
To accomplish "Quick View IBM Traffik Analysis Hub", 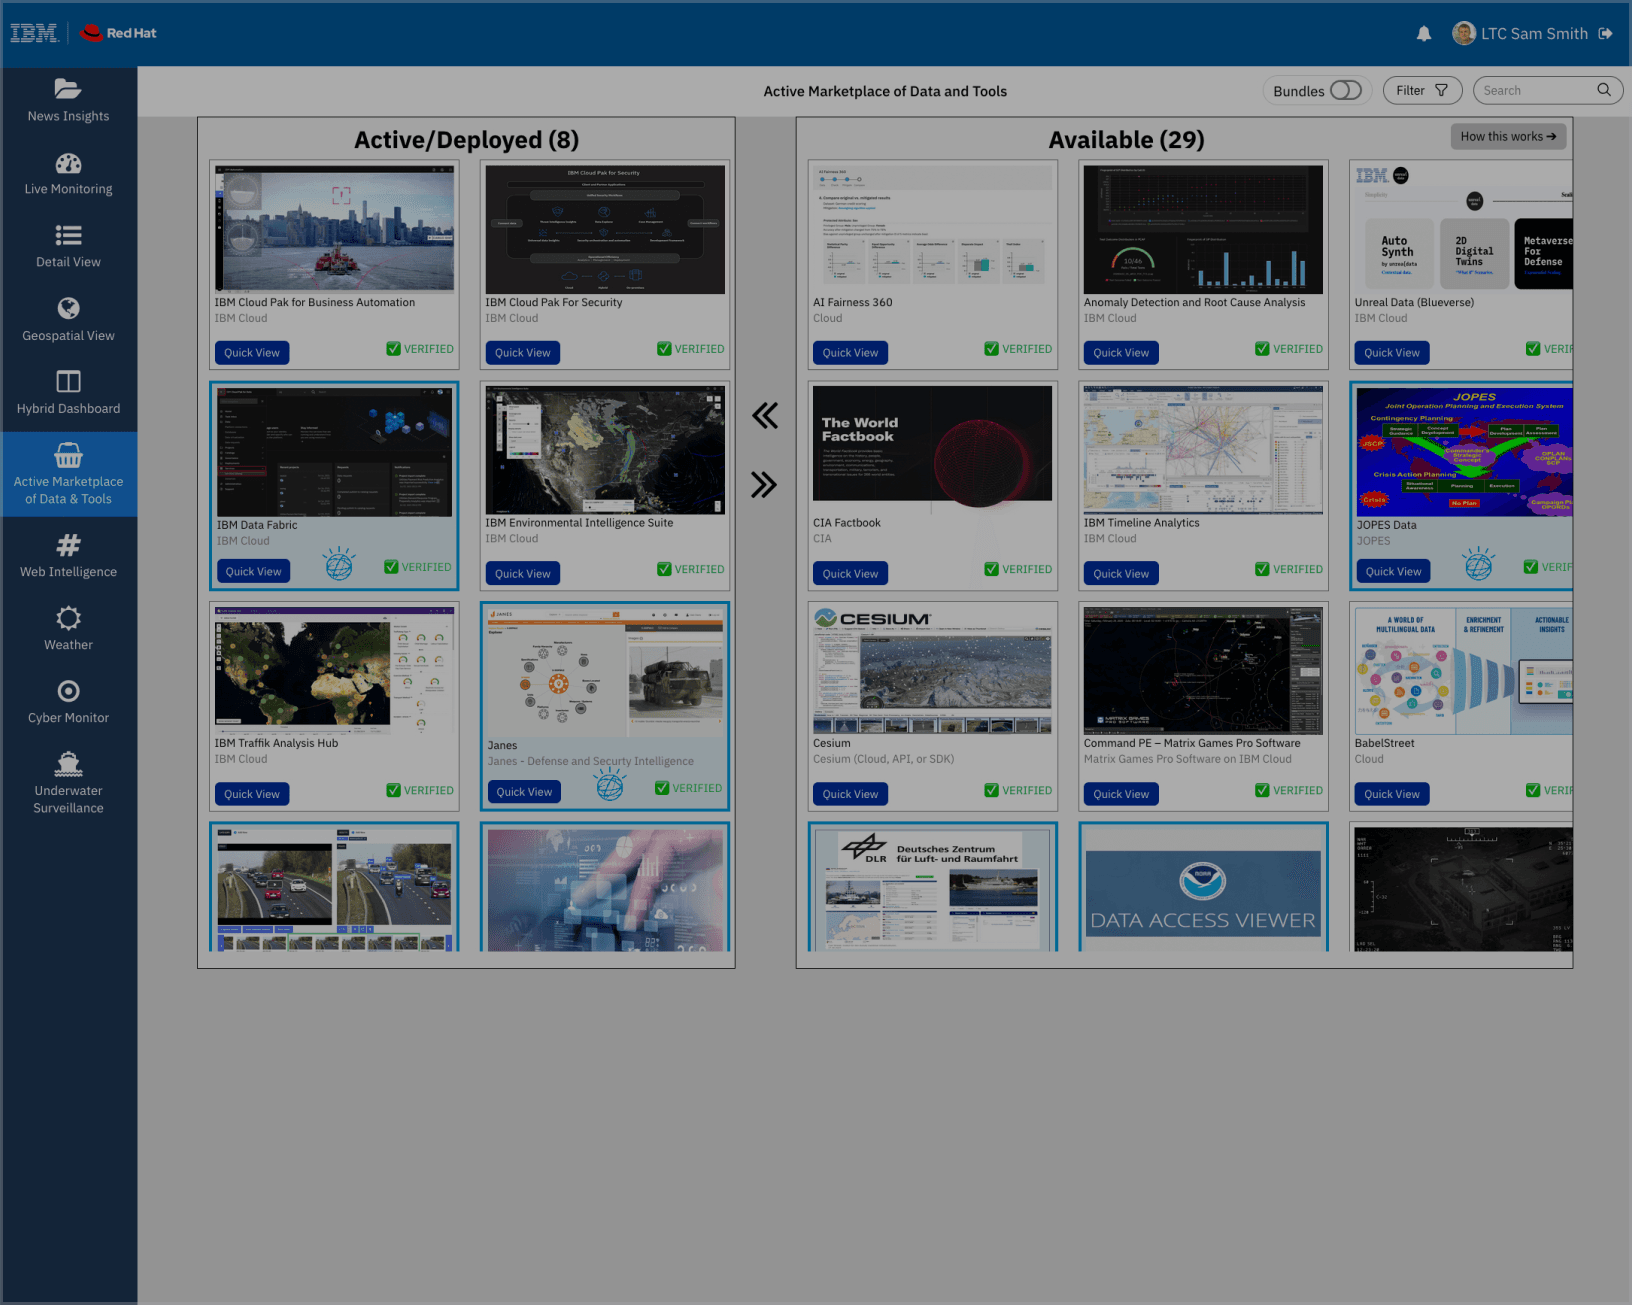I will [x=252, y=794].
